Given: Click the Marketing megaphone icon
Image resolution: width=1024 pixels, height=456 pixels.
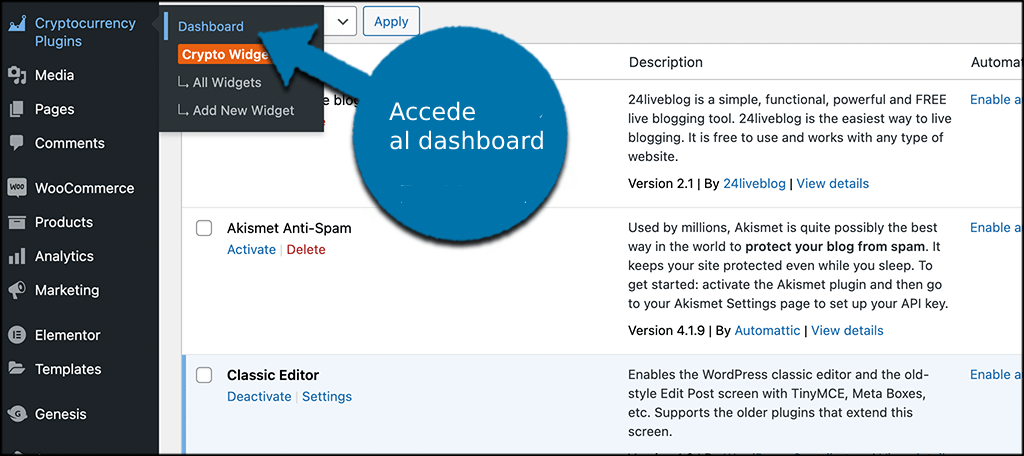Looking at the screenshot, I should [x=16, y=290].
